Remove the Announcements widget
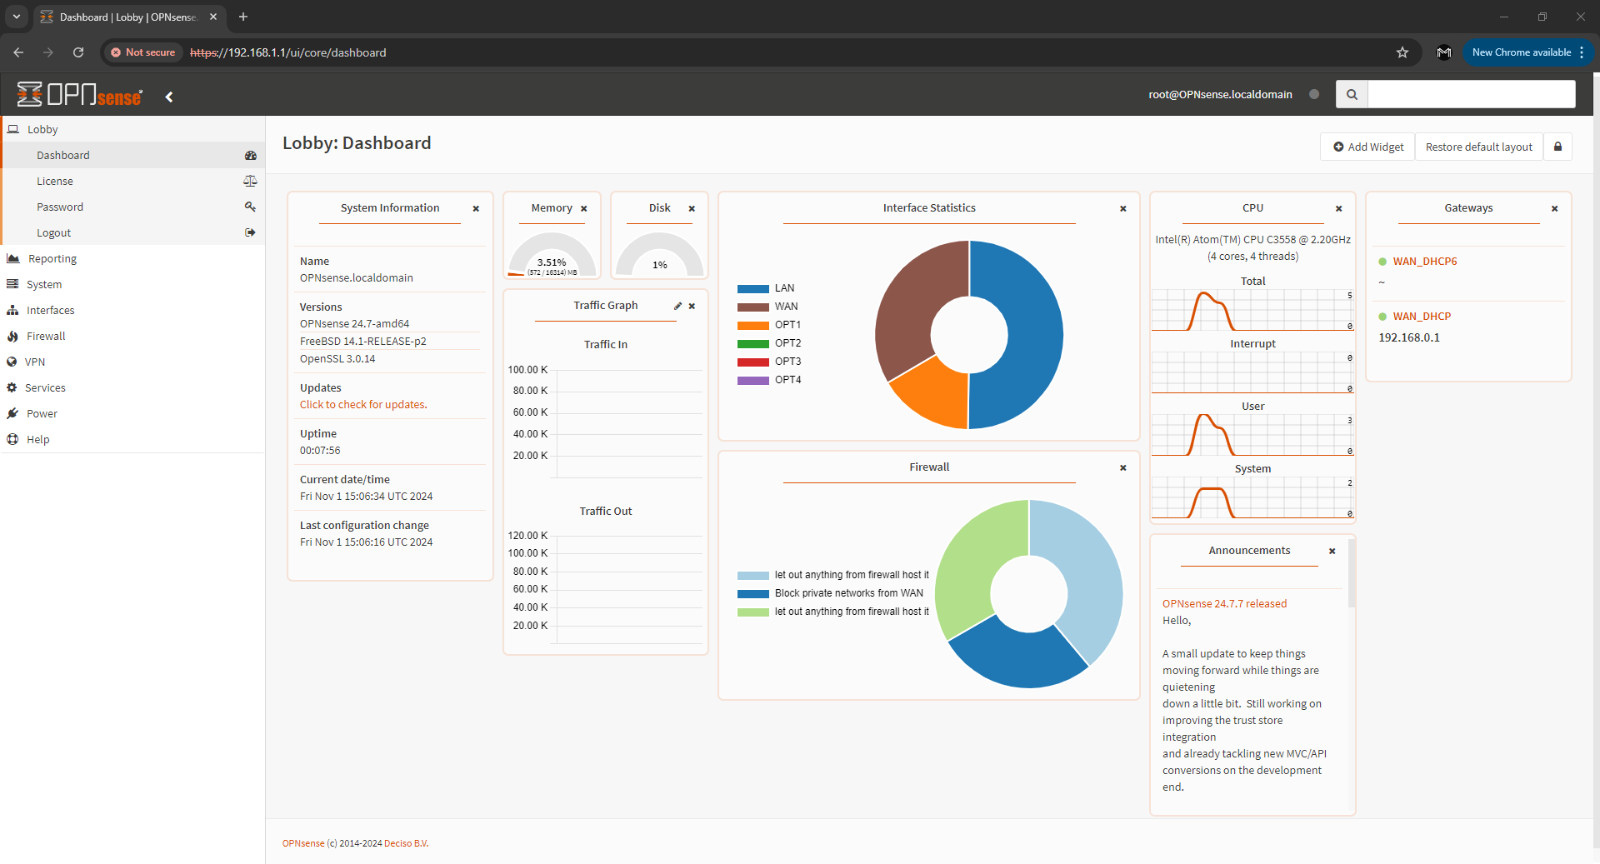 [x=1331, y=551]
